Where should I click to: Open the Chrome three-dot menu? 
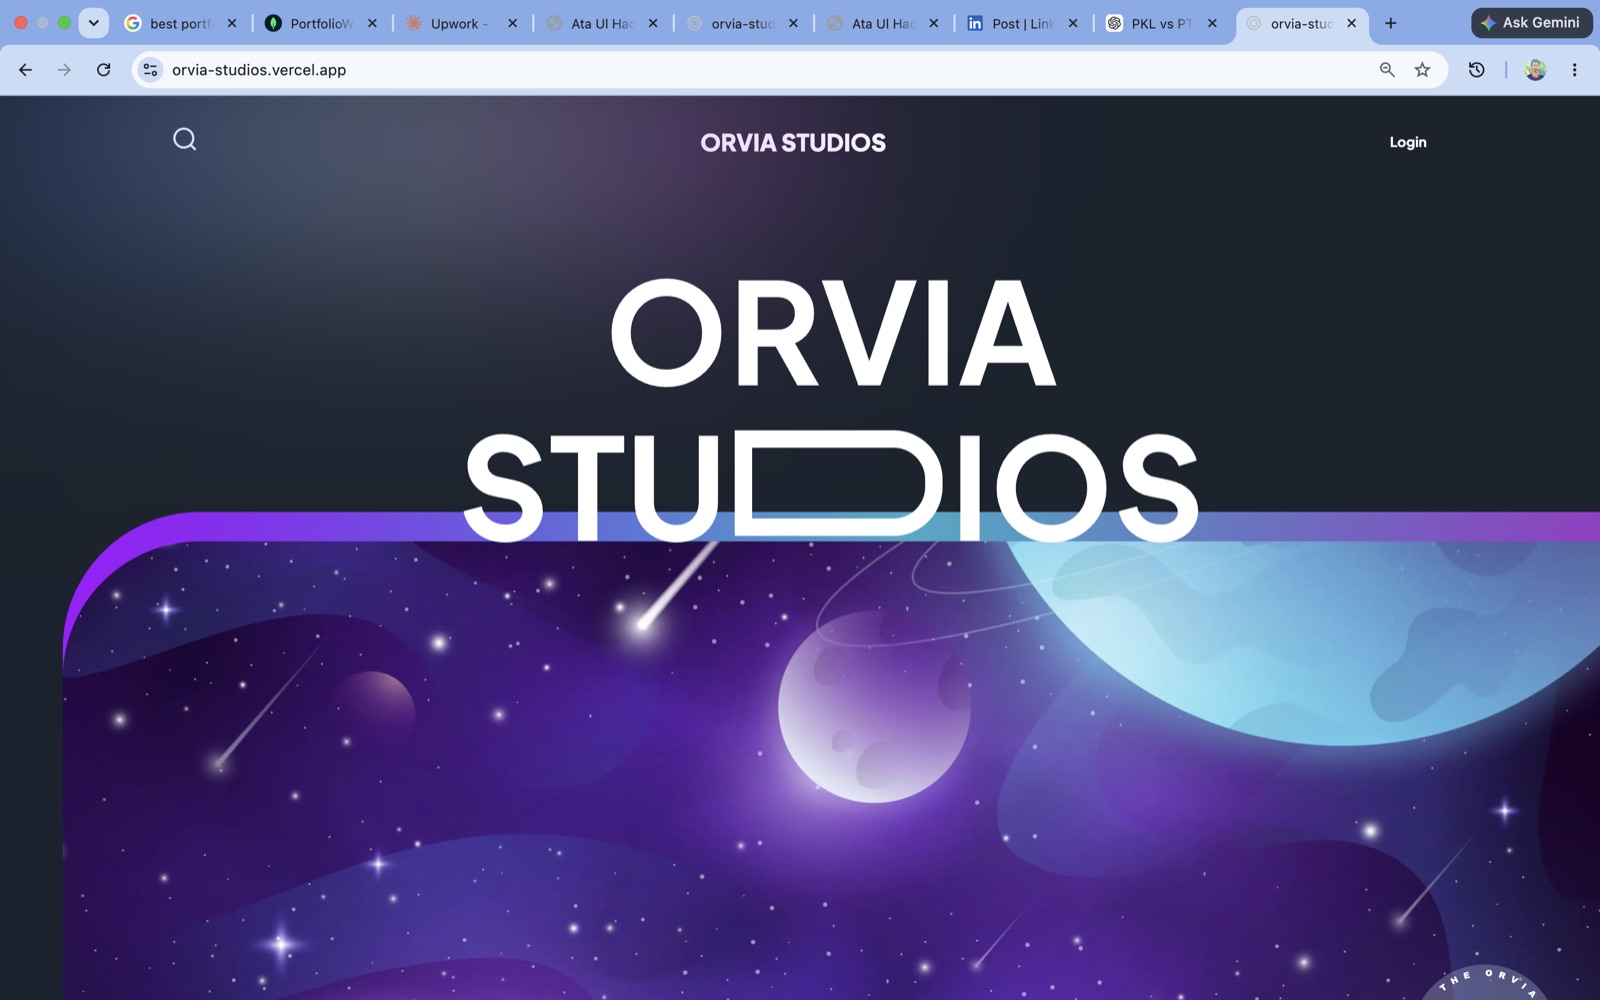pos(1574,70)
